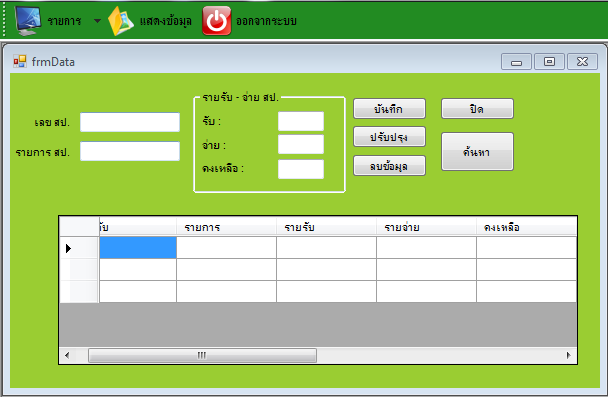
Task: Click the ปรับปรุง update button
Action: tap(389, 137)
